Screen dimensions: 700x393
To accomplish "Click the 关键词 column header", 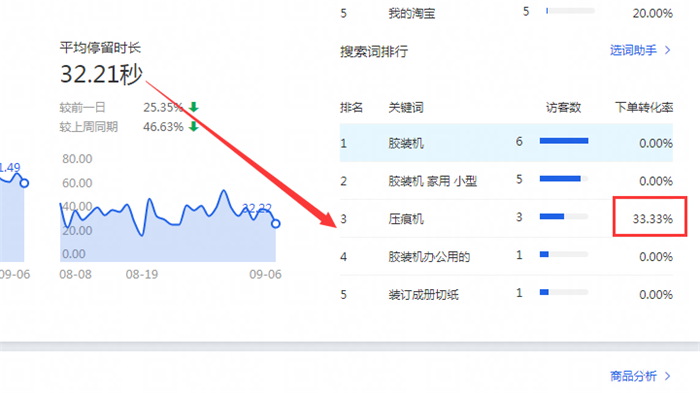I will (x=405, y=107).
